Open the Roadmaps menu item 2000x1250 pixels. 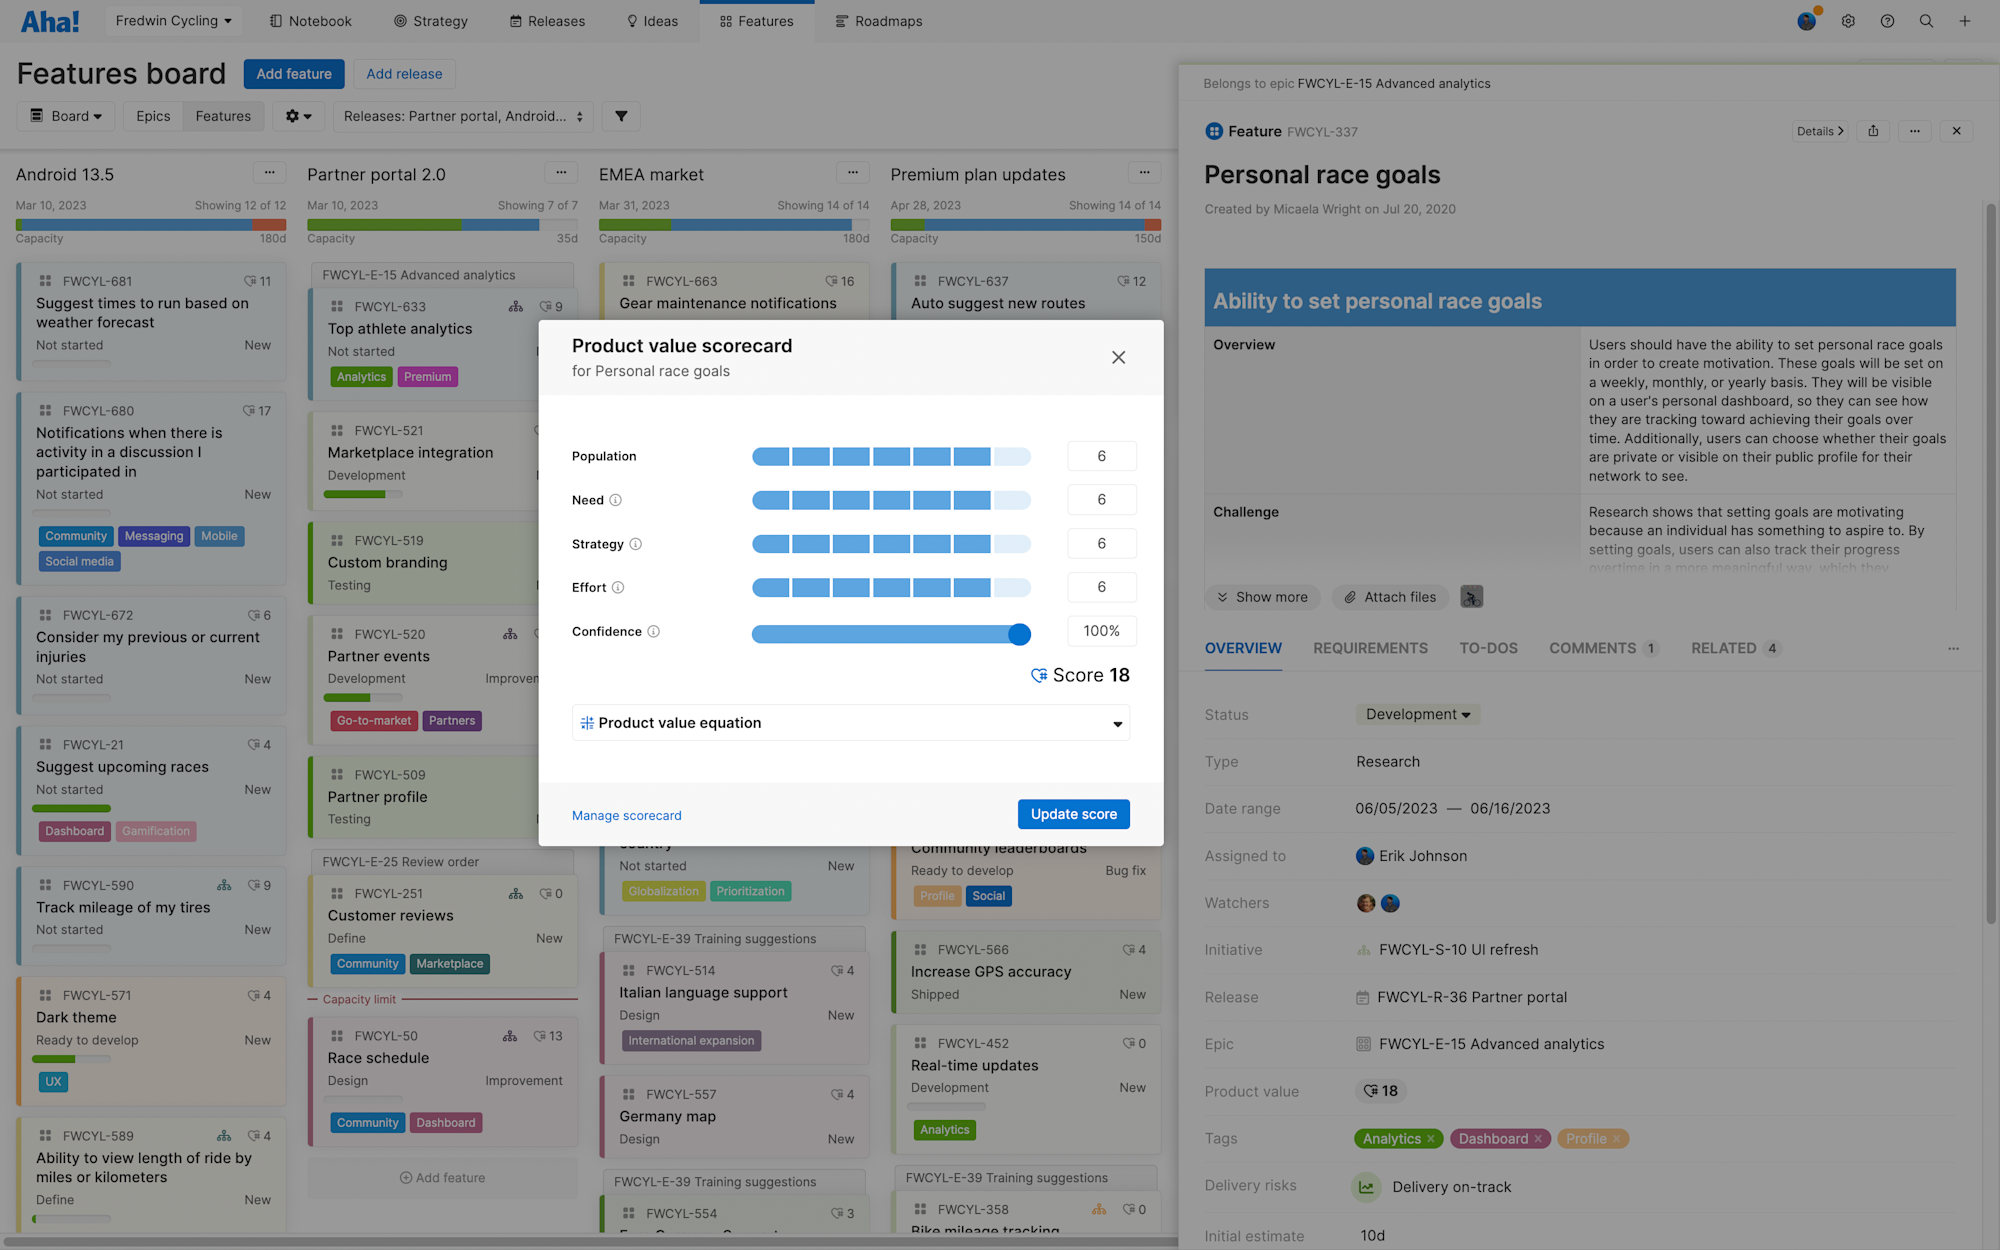click(878, 20)
